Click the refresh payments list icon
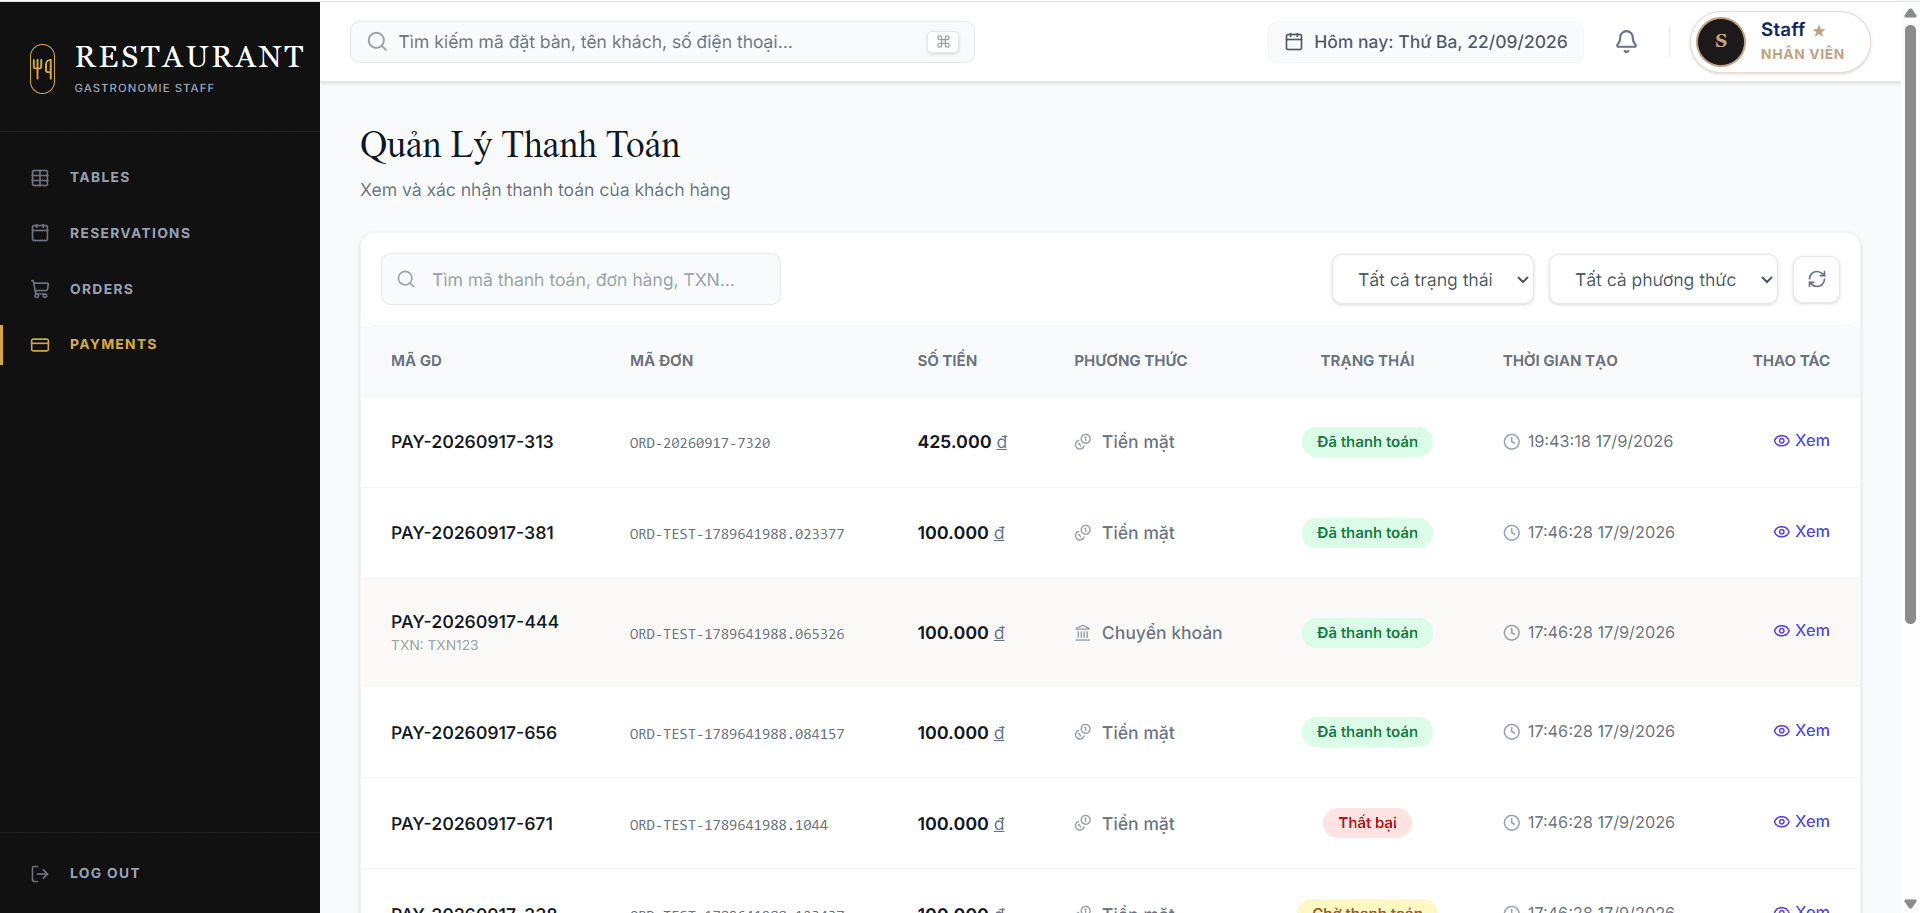Viewport: 1920px width, 913px height. (x=1816, y=279)
